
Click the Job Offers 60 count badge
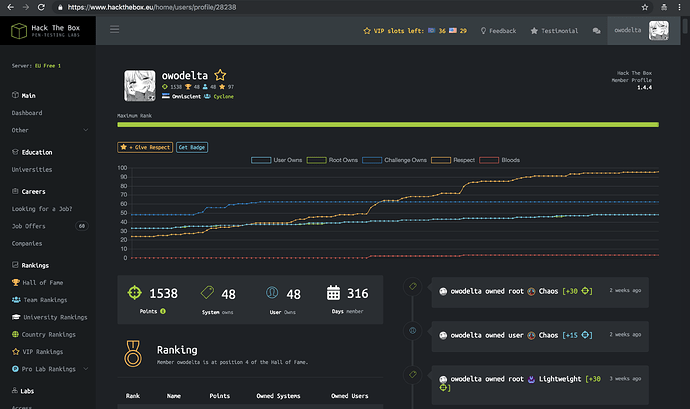(82, 226)
